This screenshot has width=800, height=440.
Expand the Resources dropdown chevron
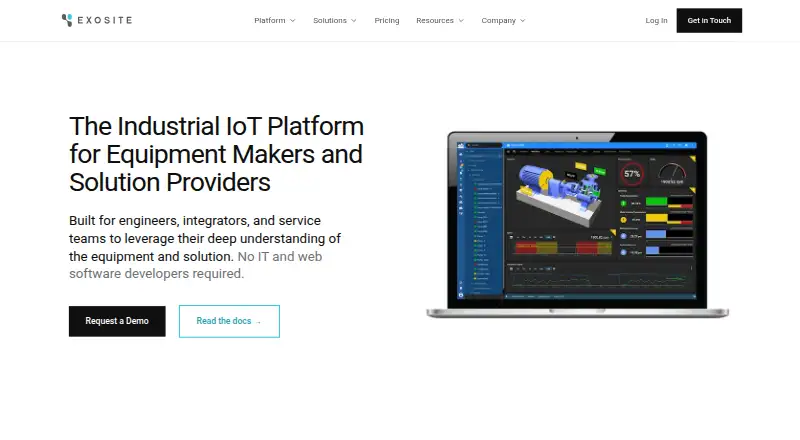[461, 20]
